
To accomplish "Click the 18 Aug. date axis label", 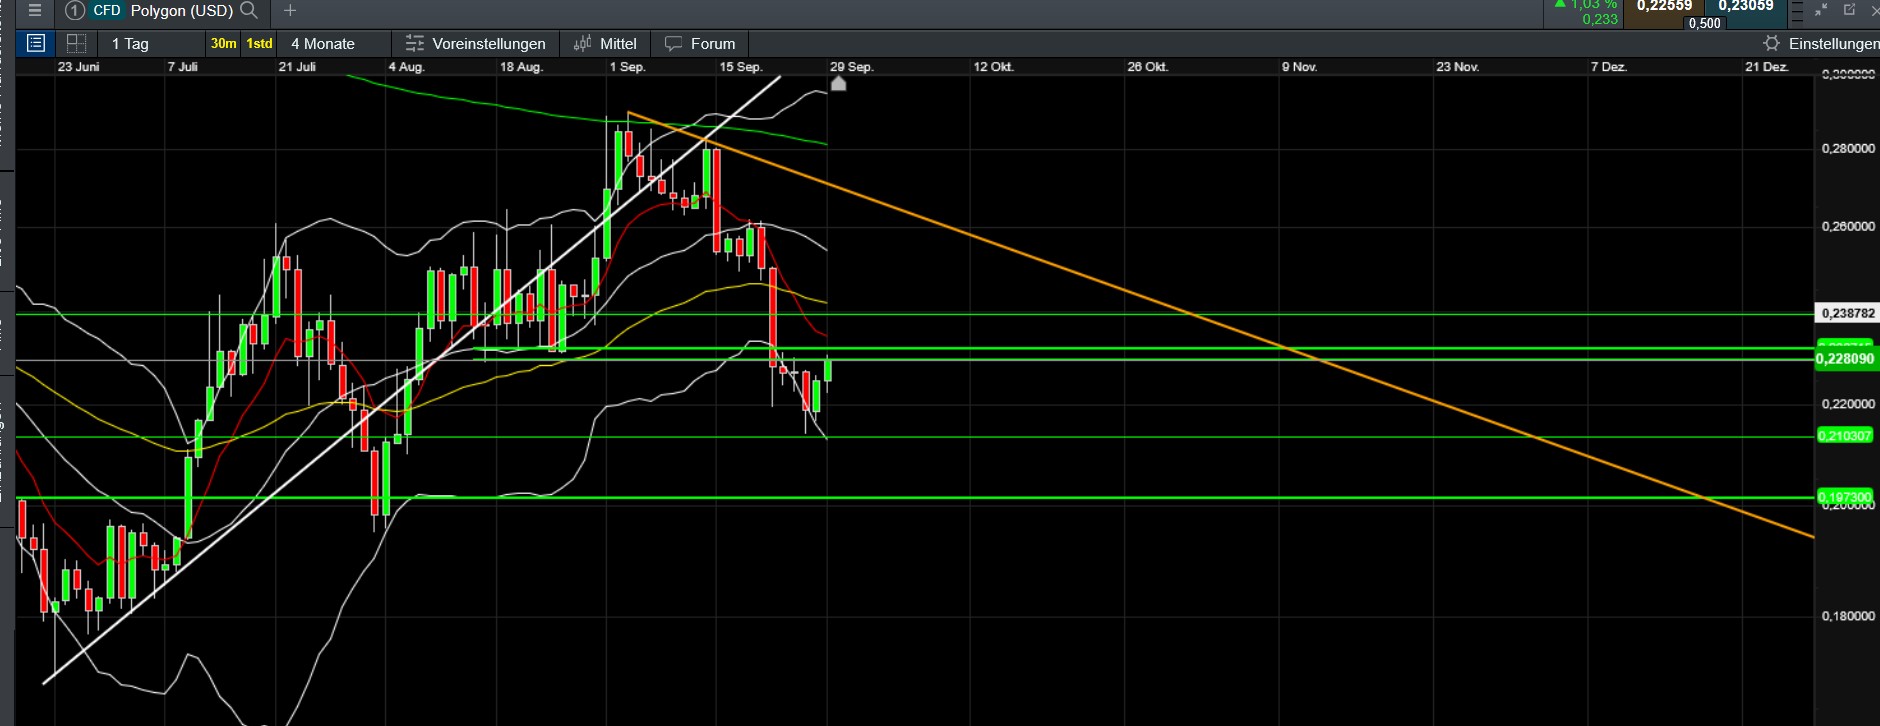I will click(x=521, y=67).
